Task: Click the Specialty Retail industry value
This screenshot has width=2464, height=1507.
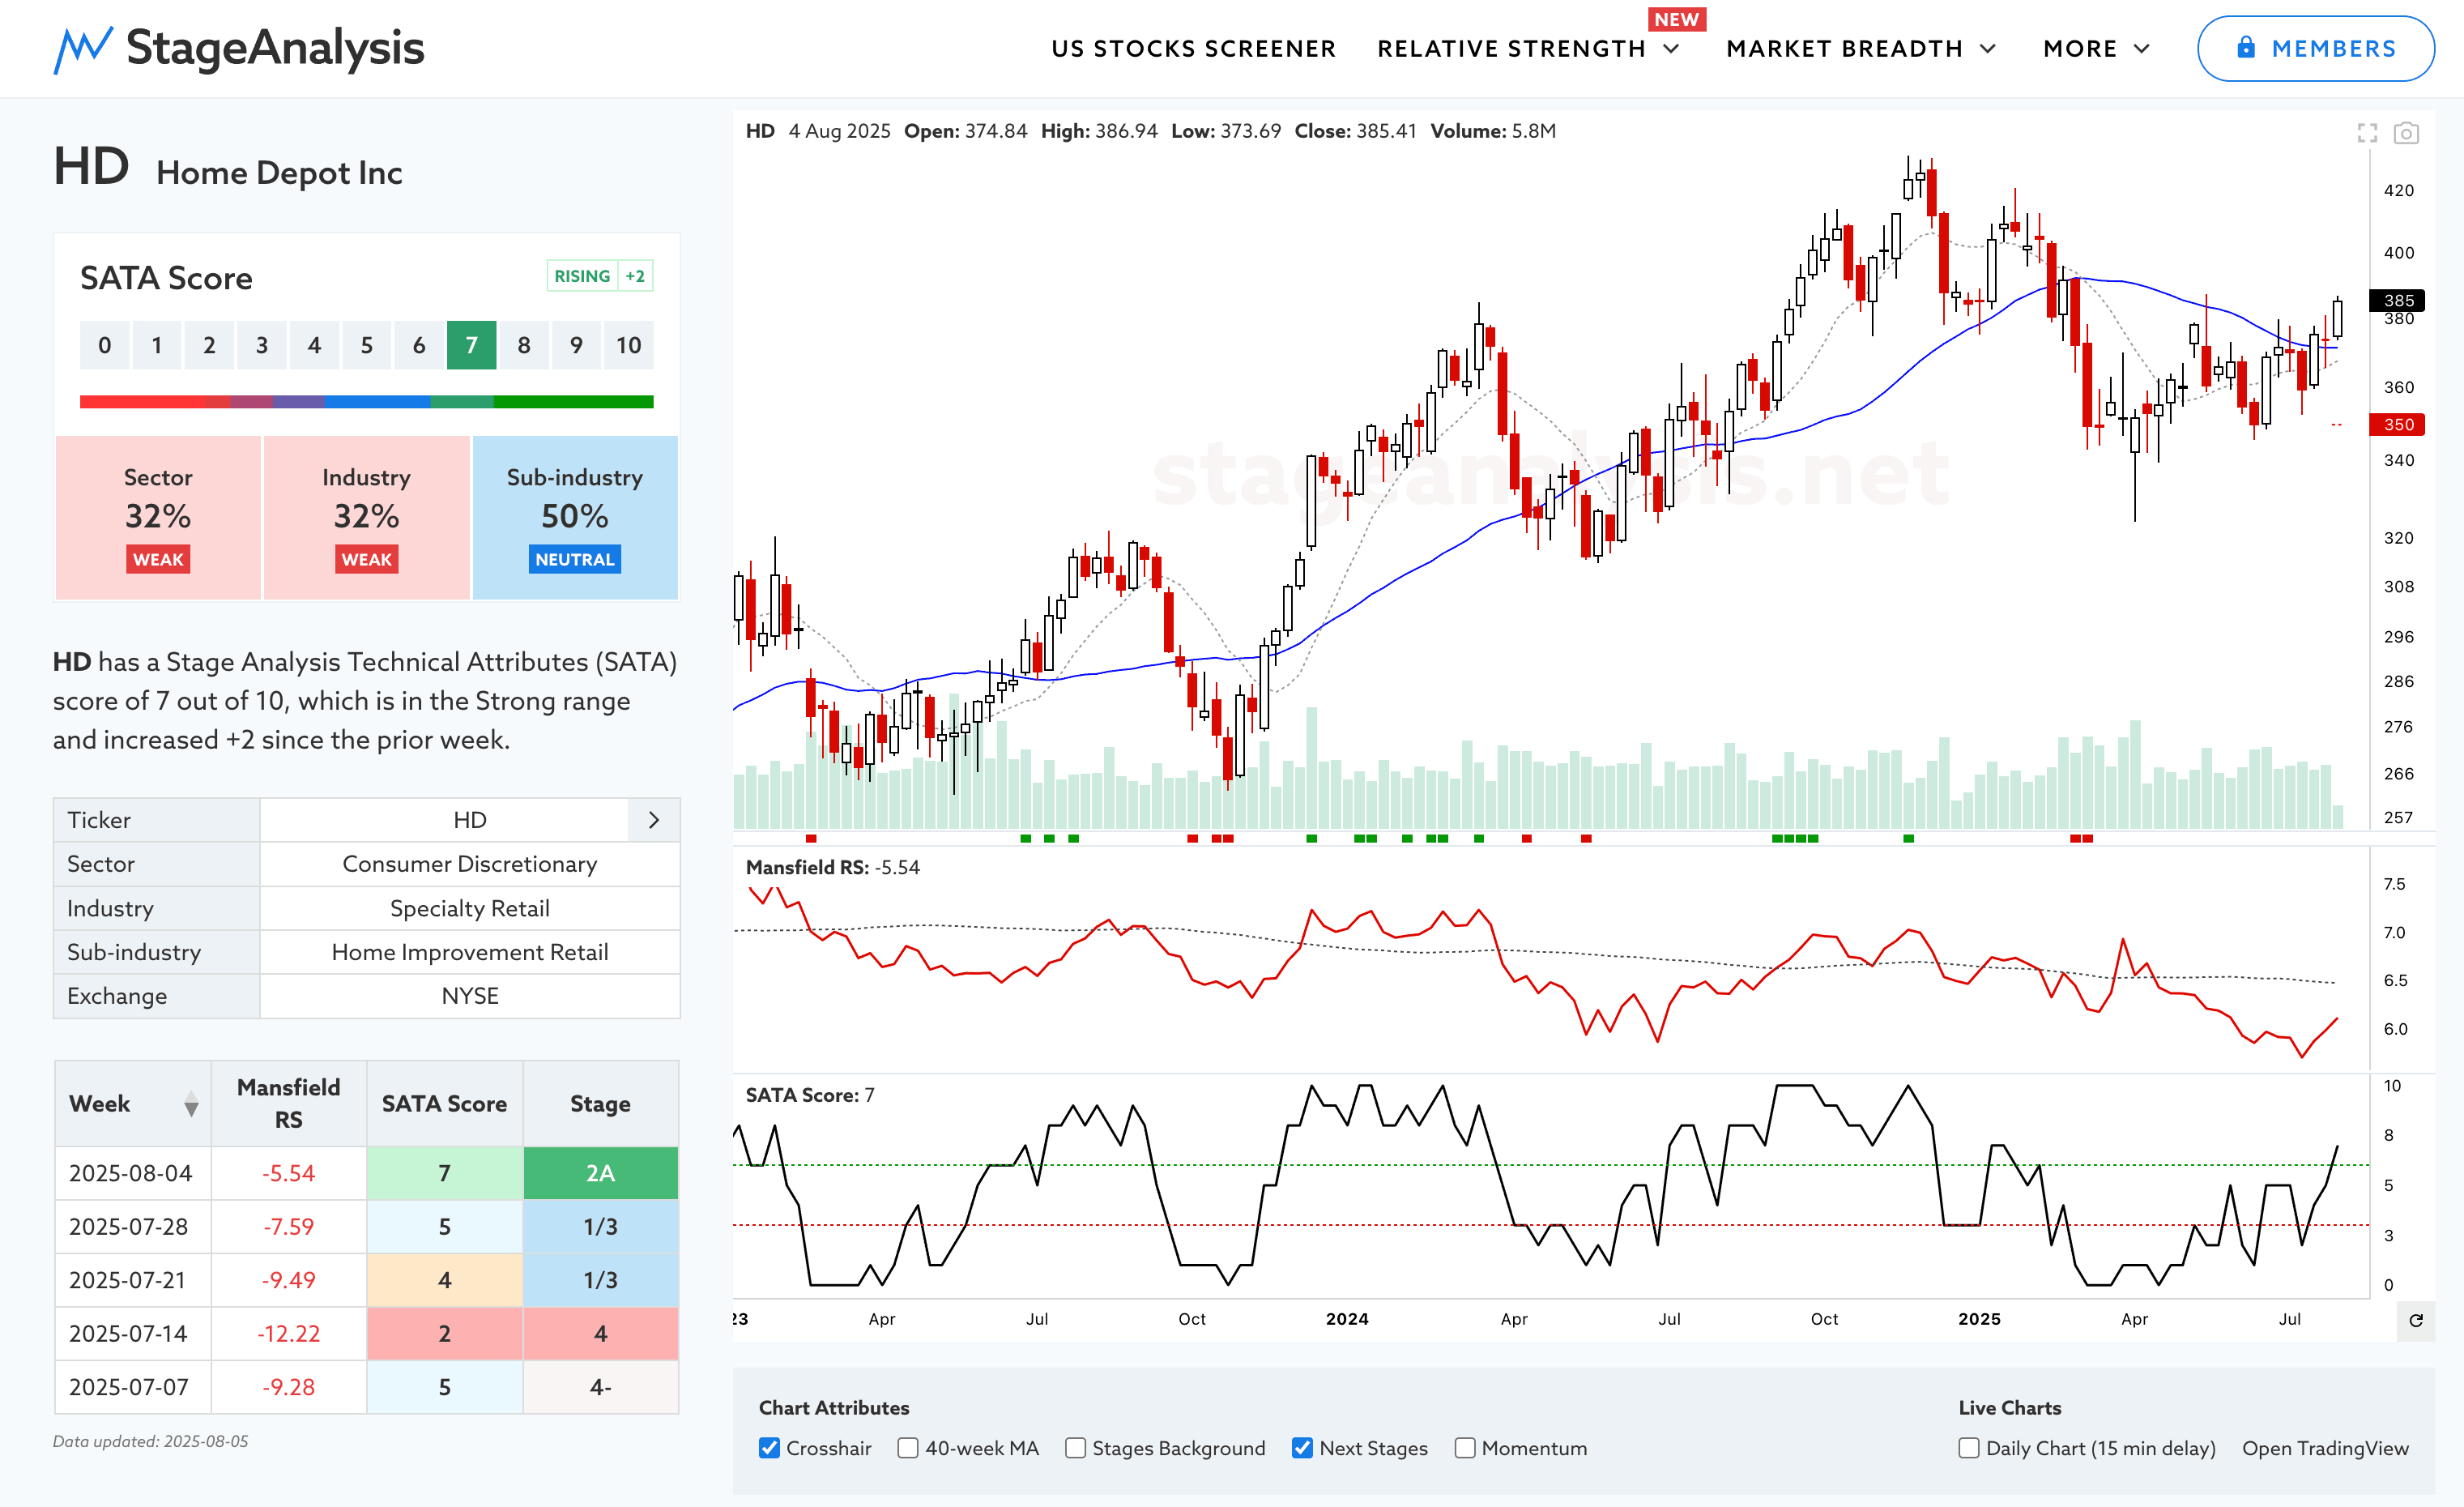Action: [470, 908]
